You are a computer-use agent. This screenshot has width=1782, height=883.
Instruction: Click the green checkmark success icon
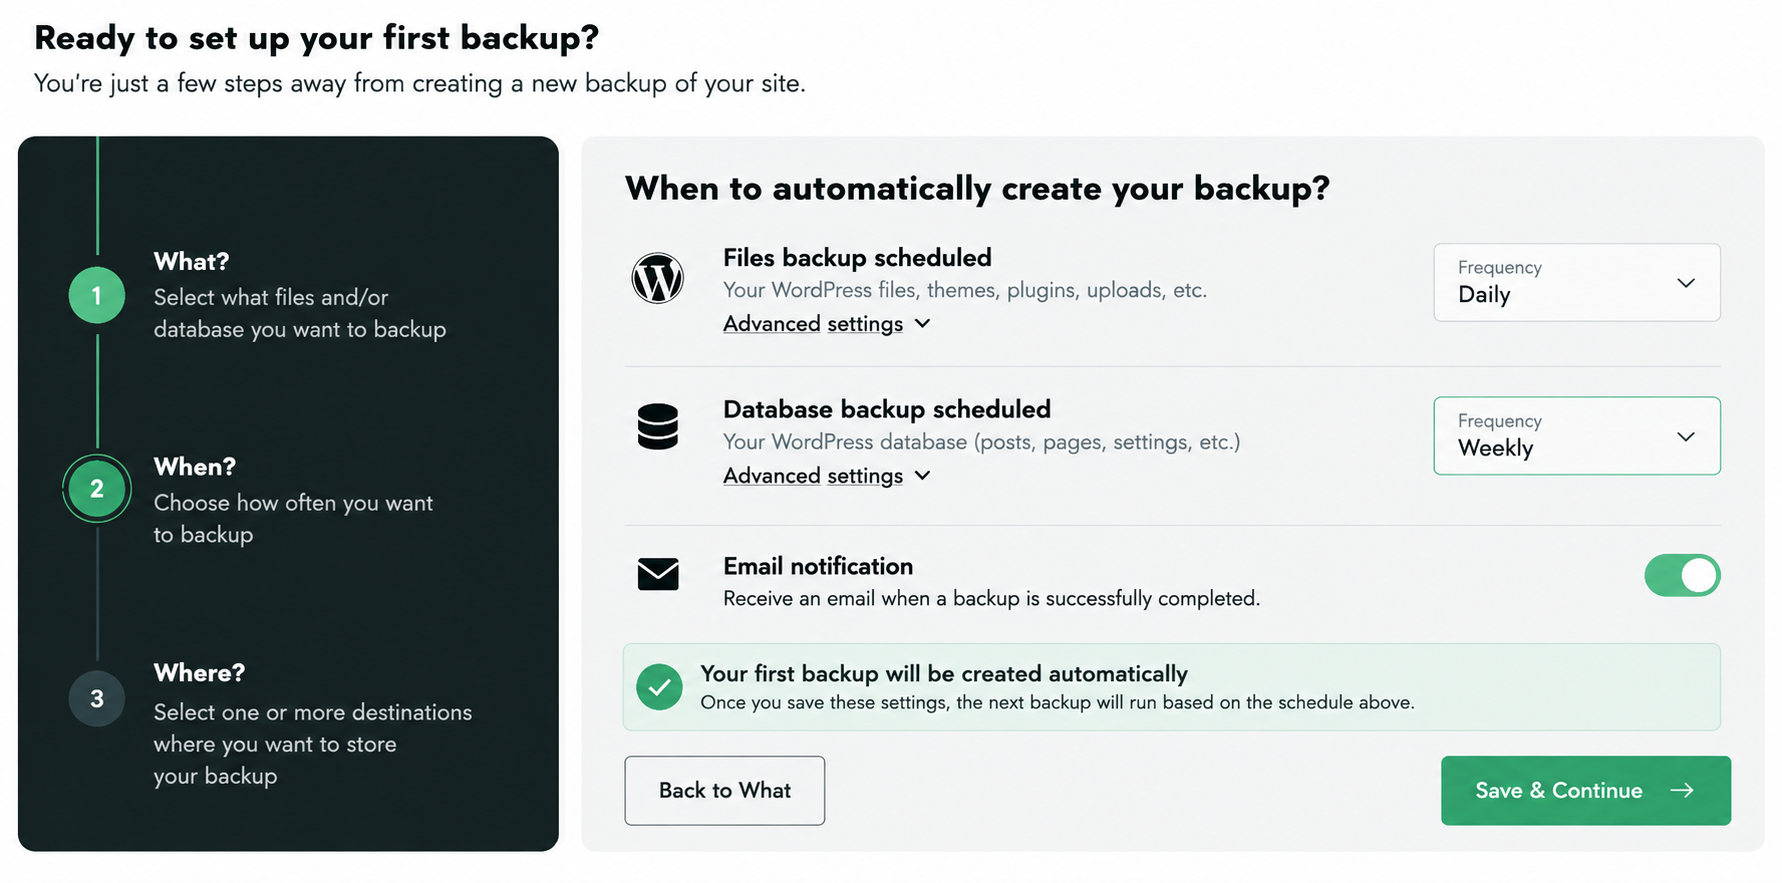pos(659,687)
